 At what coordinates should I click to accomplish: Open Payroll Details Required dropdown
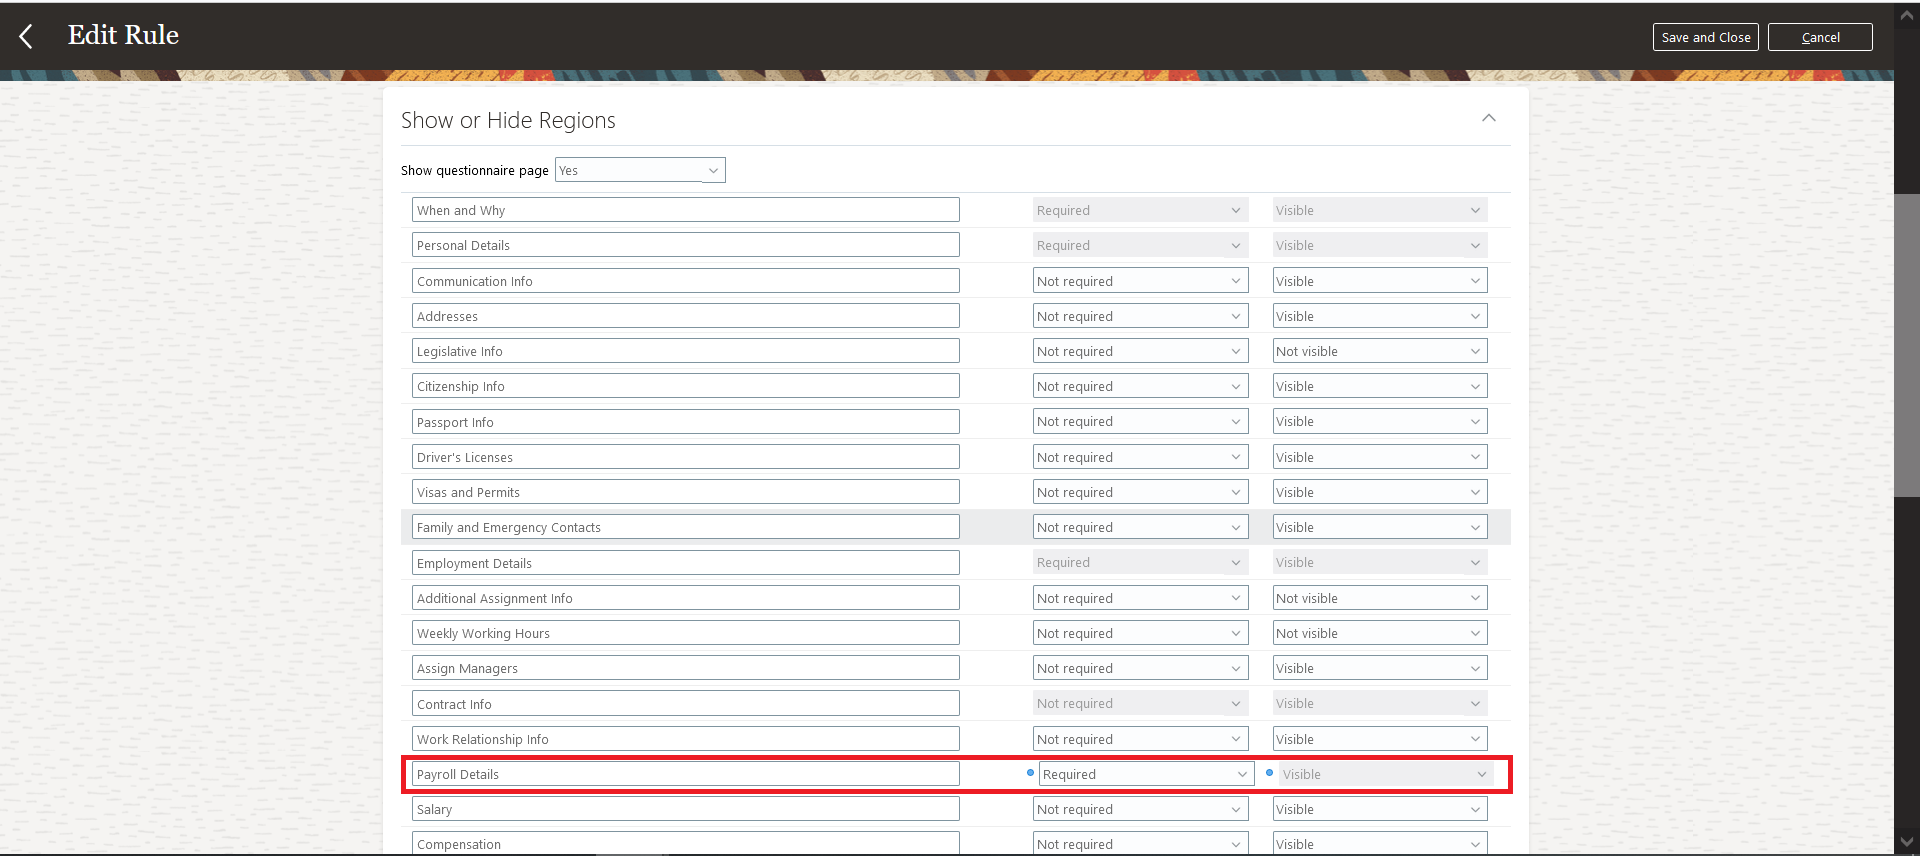tap(1146, 774)
